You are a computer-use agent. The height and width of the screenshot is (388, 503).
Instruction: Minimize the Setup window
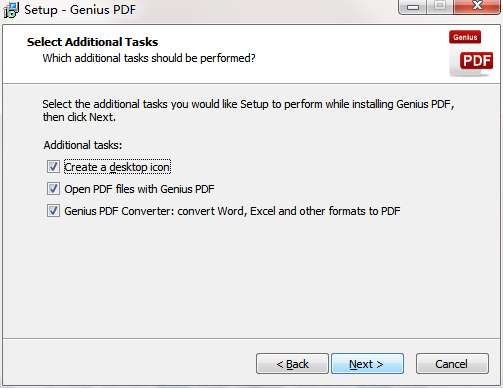(413, 6)
